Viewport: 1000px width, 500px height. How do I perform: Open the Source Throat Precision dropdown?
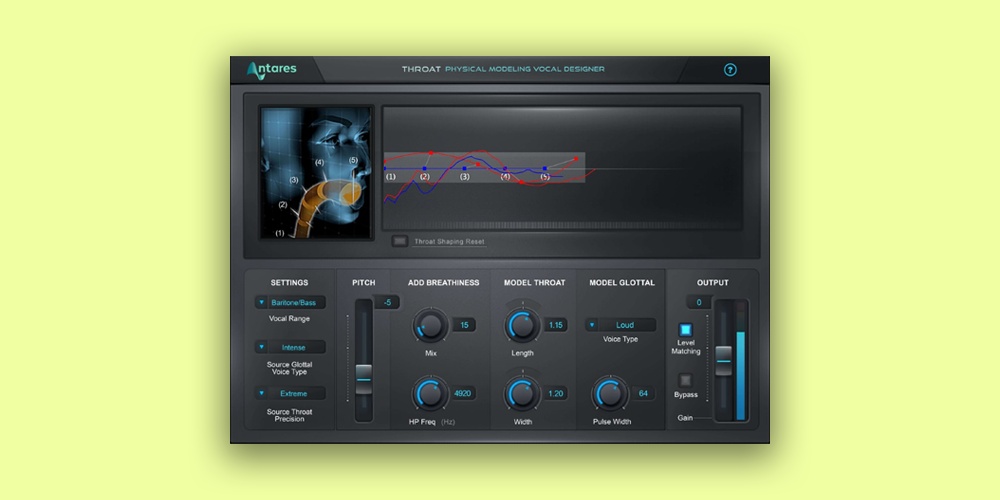[x=289, y=394]
